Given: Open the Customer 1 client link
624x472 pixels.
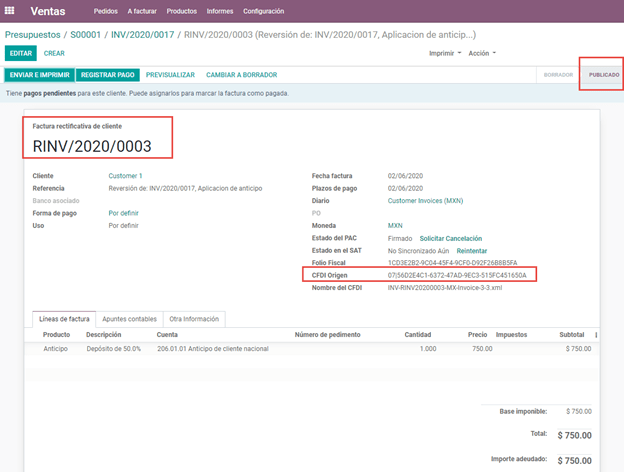Looking at the screenshot, I should [125, 175].
